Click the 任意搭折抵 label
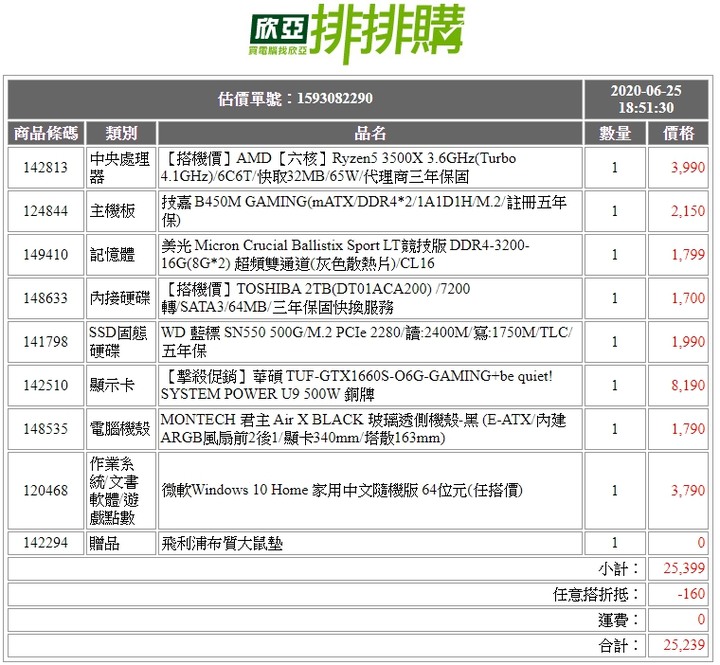Image resolution: width=720 pixels, height=665 pixels. click(596, 595)
